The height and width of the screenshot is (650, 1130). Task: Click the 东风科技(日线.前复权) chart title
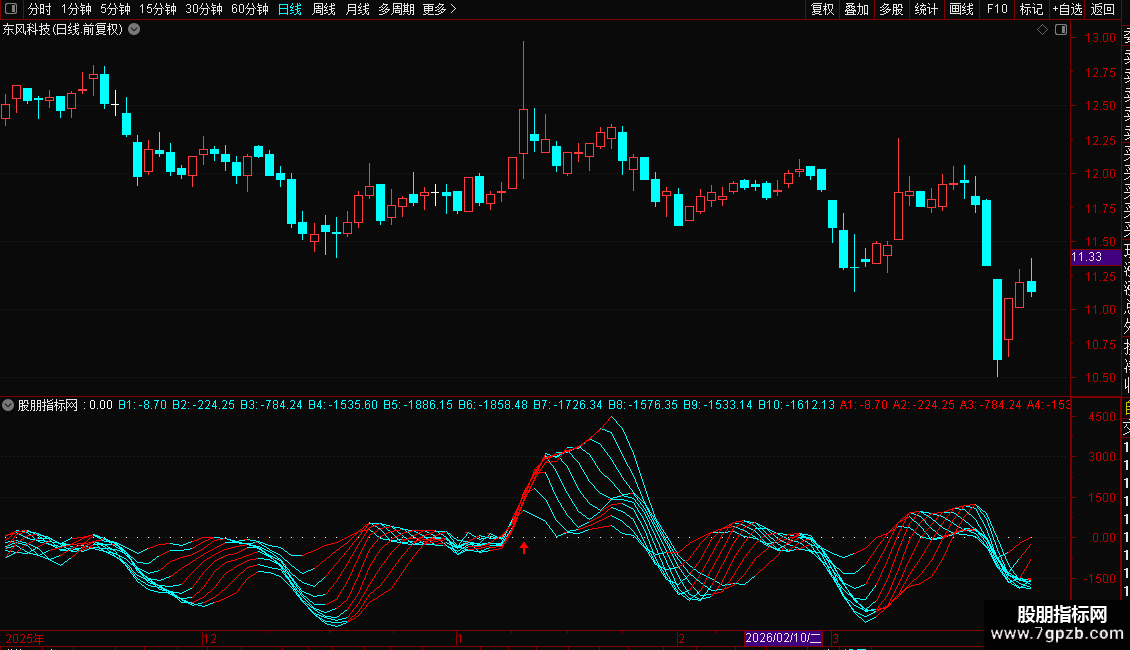pos(63,30)
